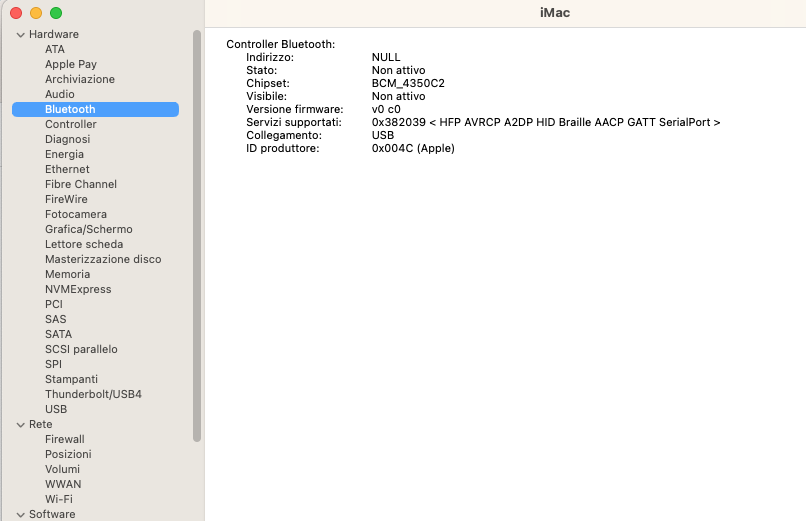Image resolution: width=806 pixels, height=521 pixels.
Task: Select ATA in the sidebar
Action: pos(54,49)
